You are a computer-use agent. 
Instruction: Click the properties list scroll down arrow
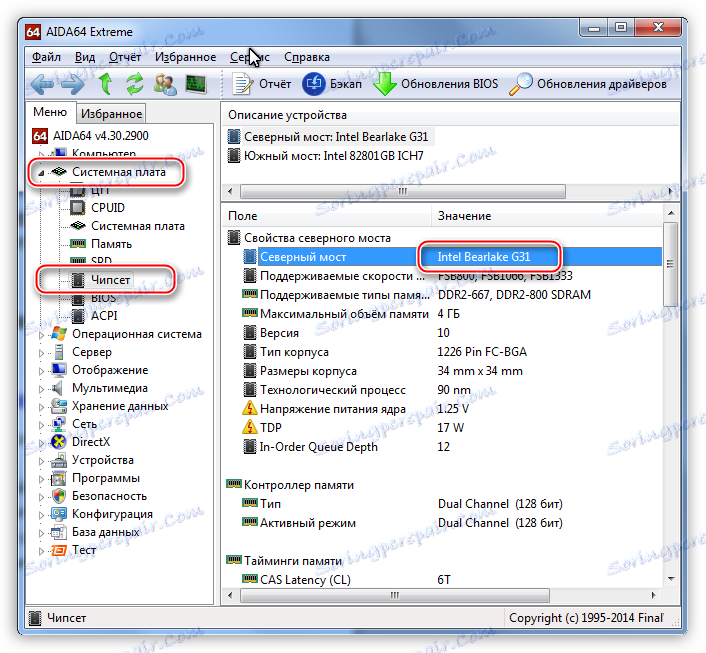[x=671, y=579]
